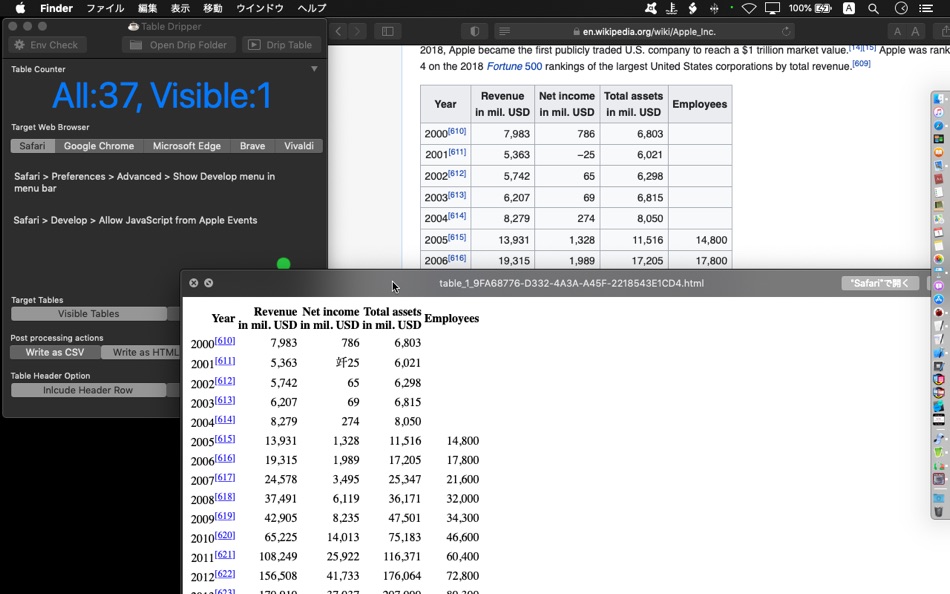Open the battery status menu
950x594 pixels.
[x=811, y=8]
